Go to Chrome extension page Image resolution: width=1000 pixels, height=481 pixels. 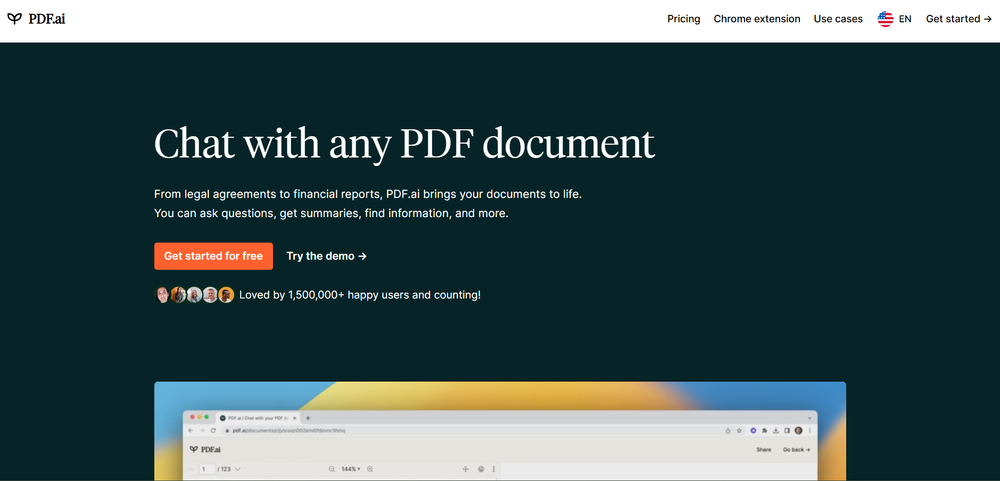[757, 19]
